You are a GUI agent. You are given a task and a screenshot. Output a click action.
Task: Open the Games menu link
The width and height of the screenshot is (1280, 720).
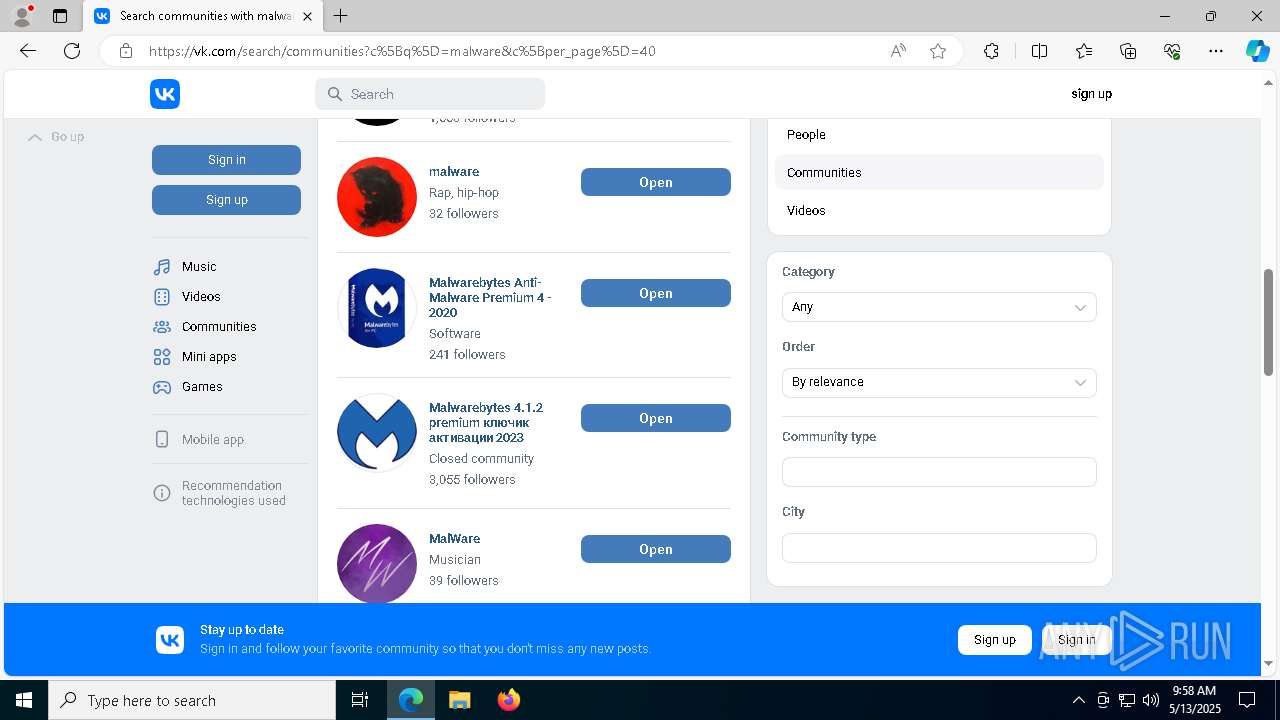click(x=202, y=387)
